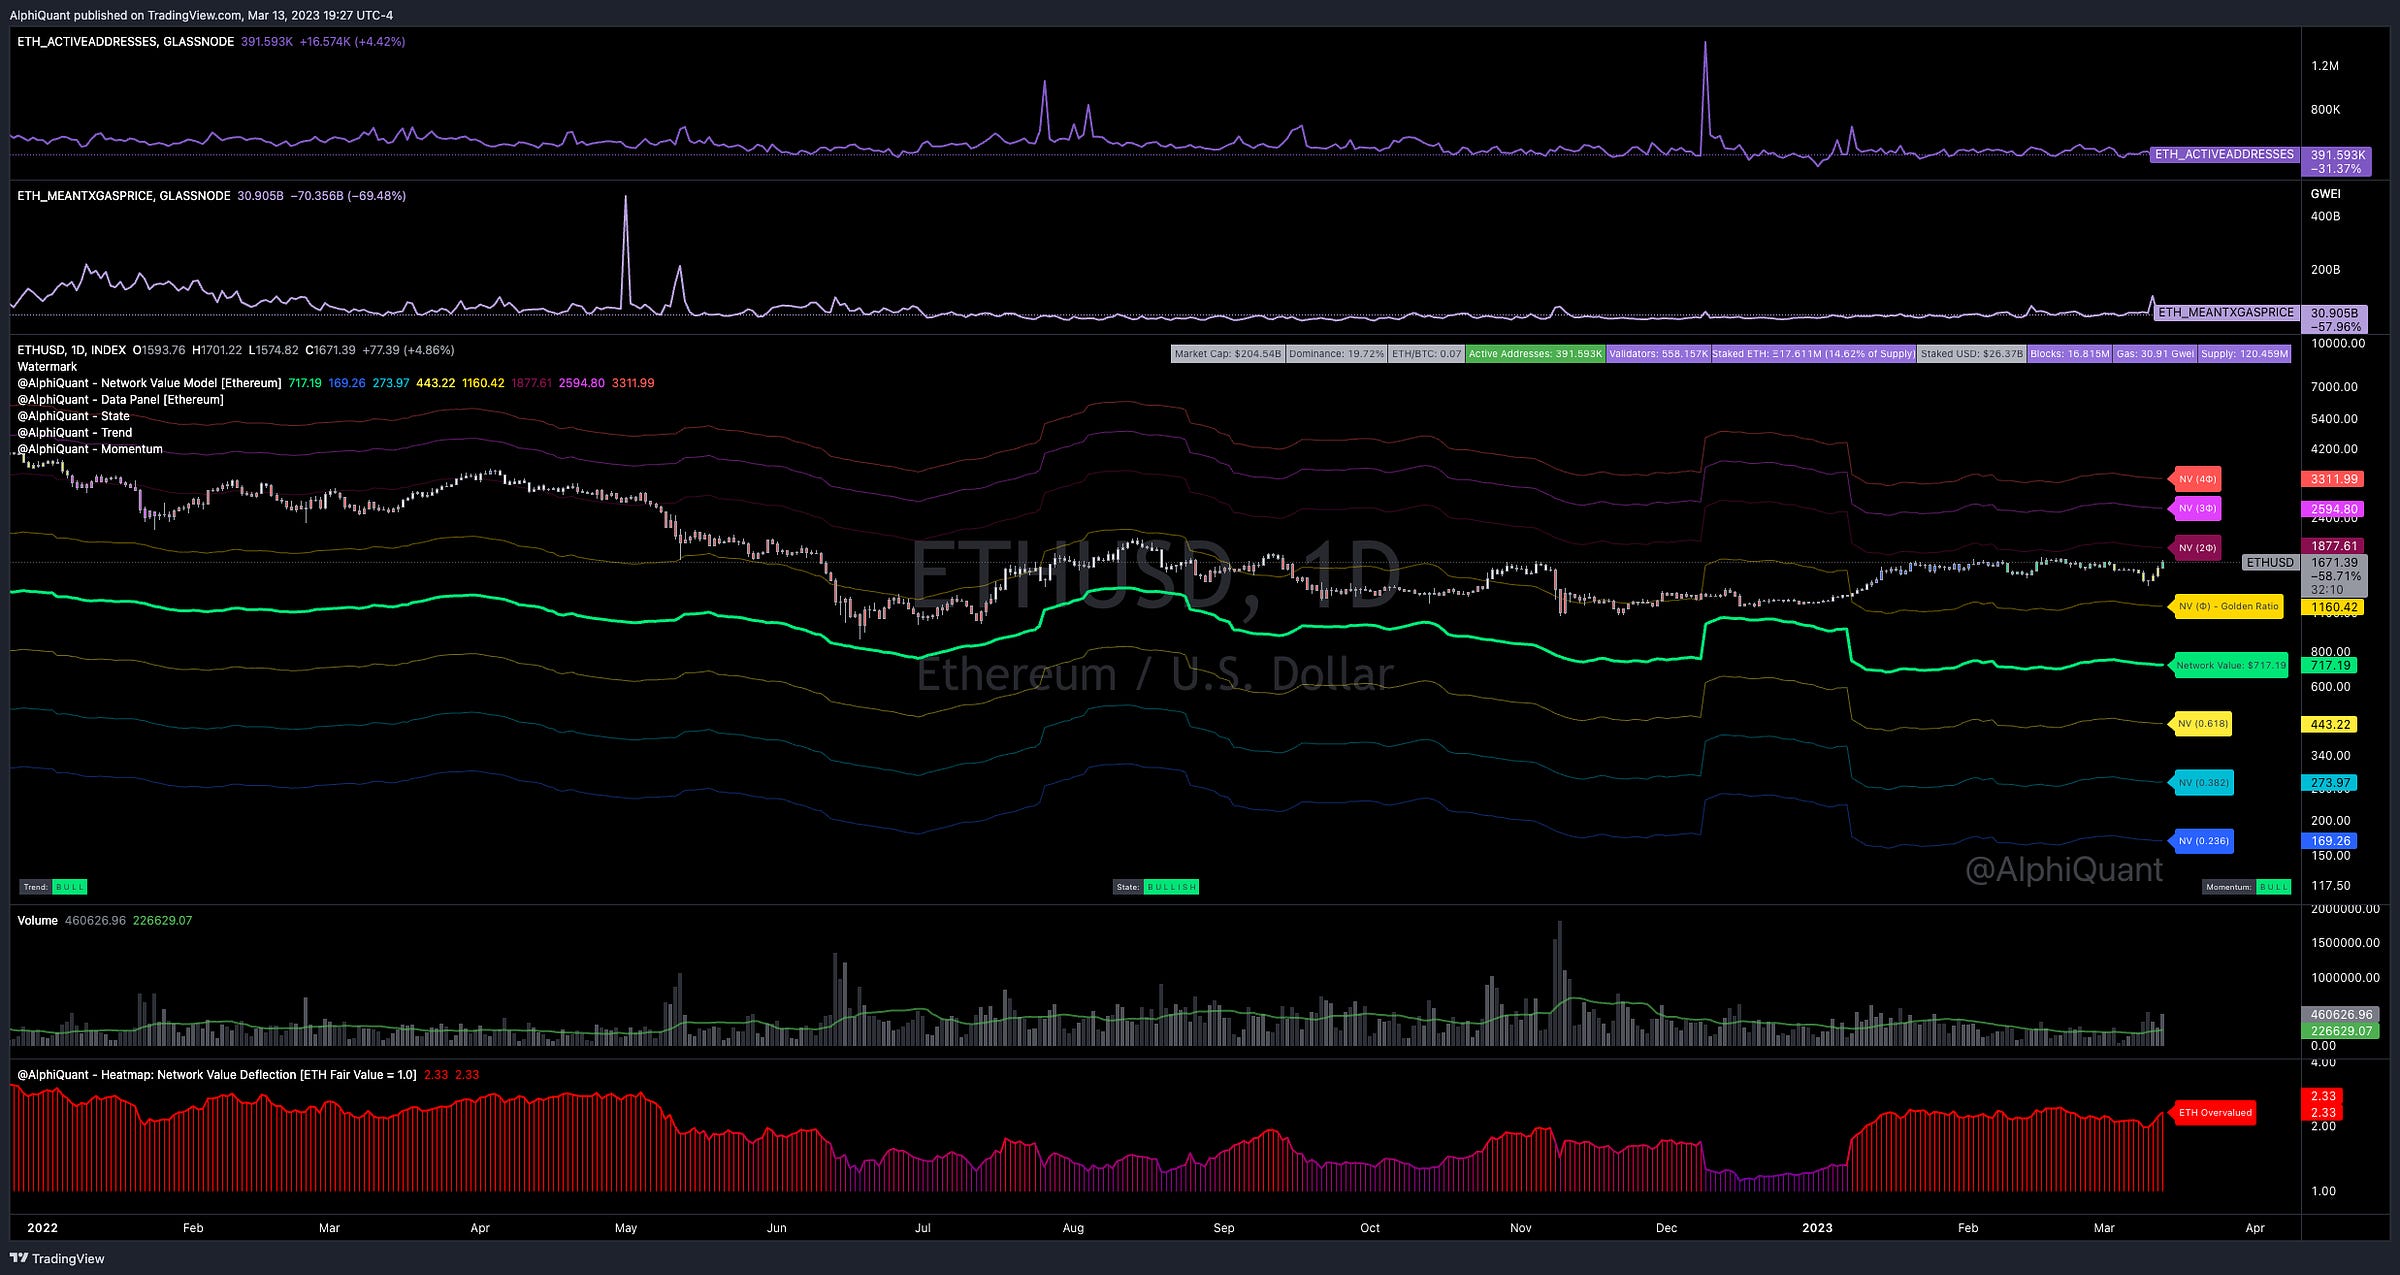
Task: Click the red NV (4Φ) line label
Action: [x=2197, y=479]
